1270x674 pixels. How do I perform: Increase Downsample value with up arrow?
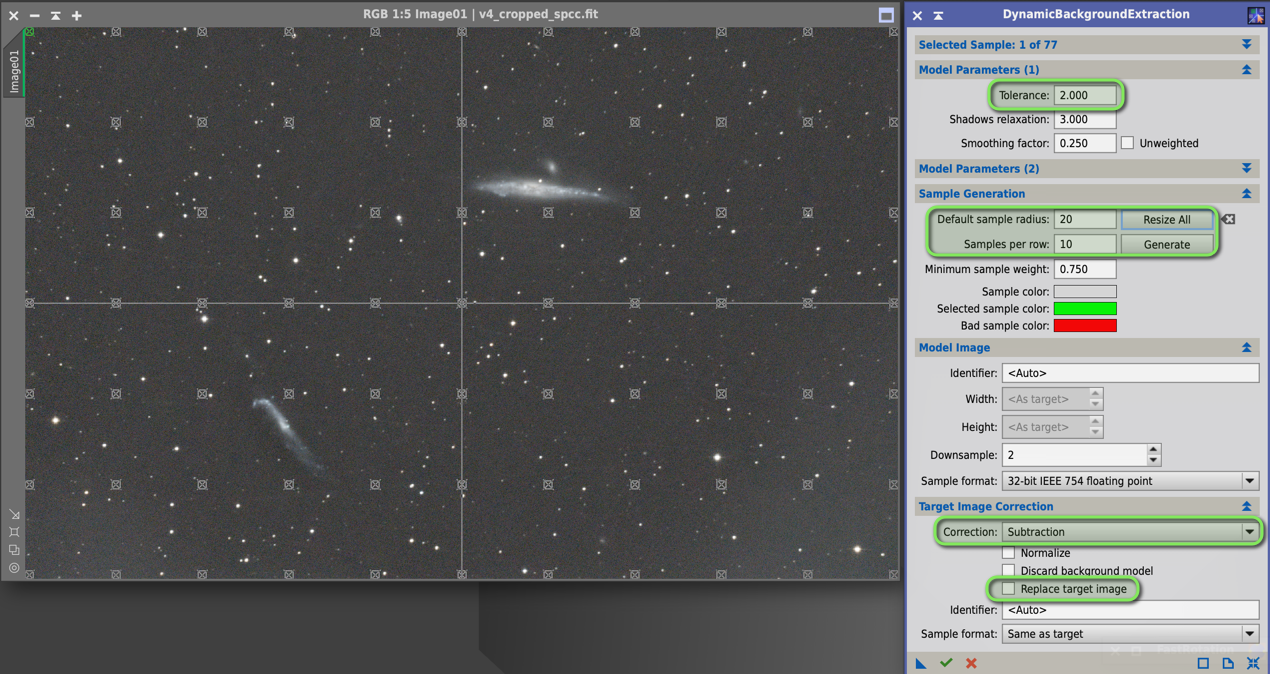click(1153, 449)
